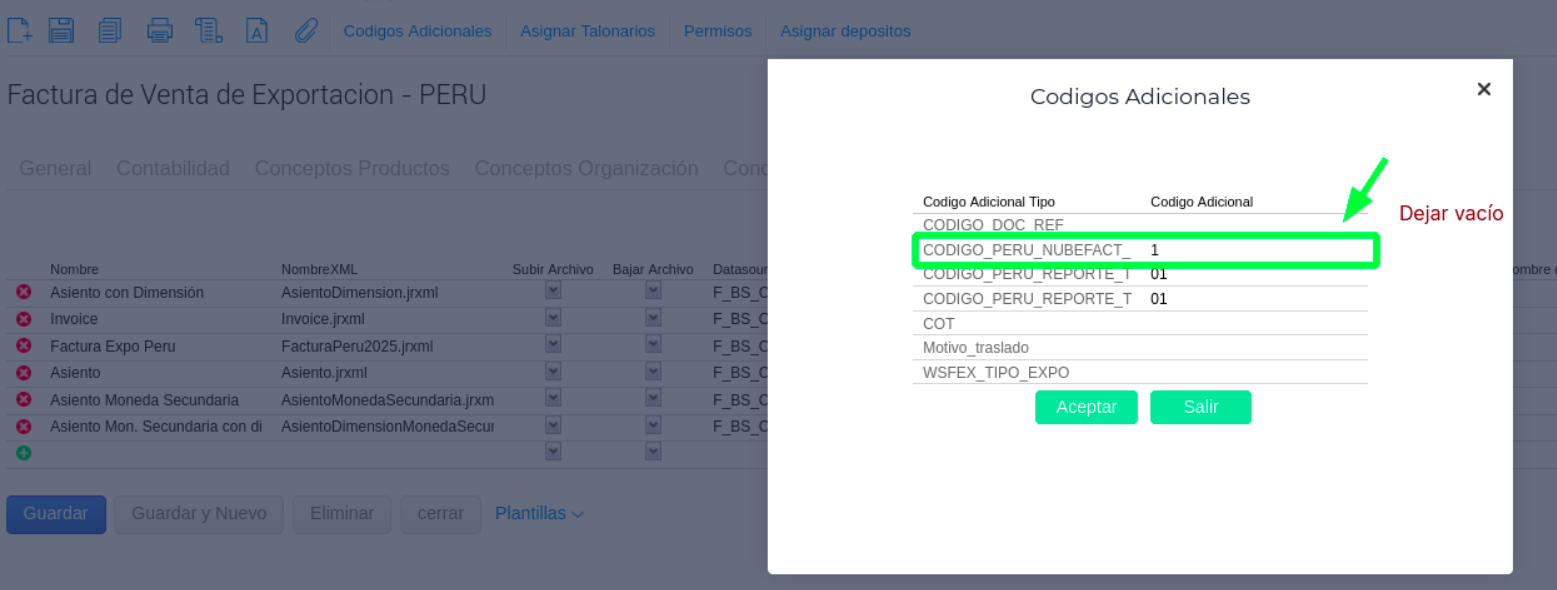Click the CODIGO_PERU_NUBEFACT_ code value field

point(1257,250)
